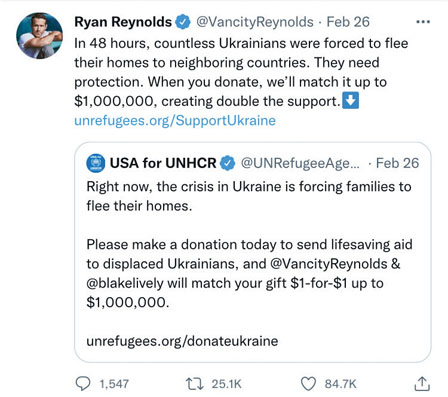
Task: Click the 25.1K retweets count
Action: (226, 384)
